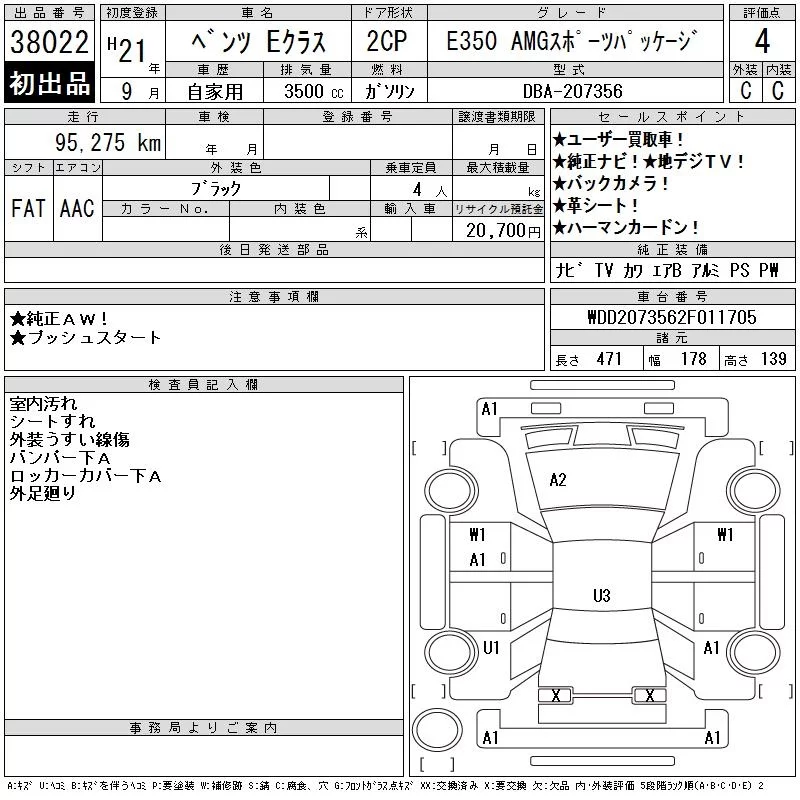This screenshot has height=800, width=800.
Task: Select the 注意事項欄 section header
Action: point(274,296)
